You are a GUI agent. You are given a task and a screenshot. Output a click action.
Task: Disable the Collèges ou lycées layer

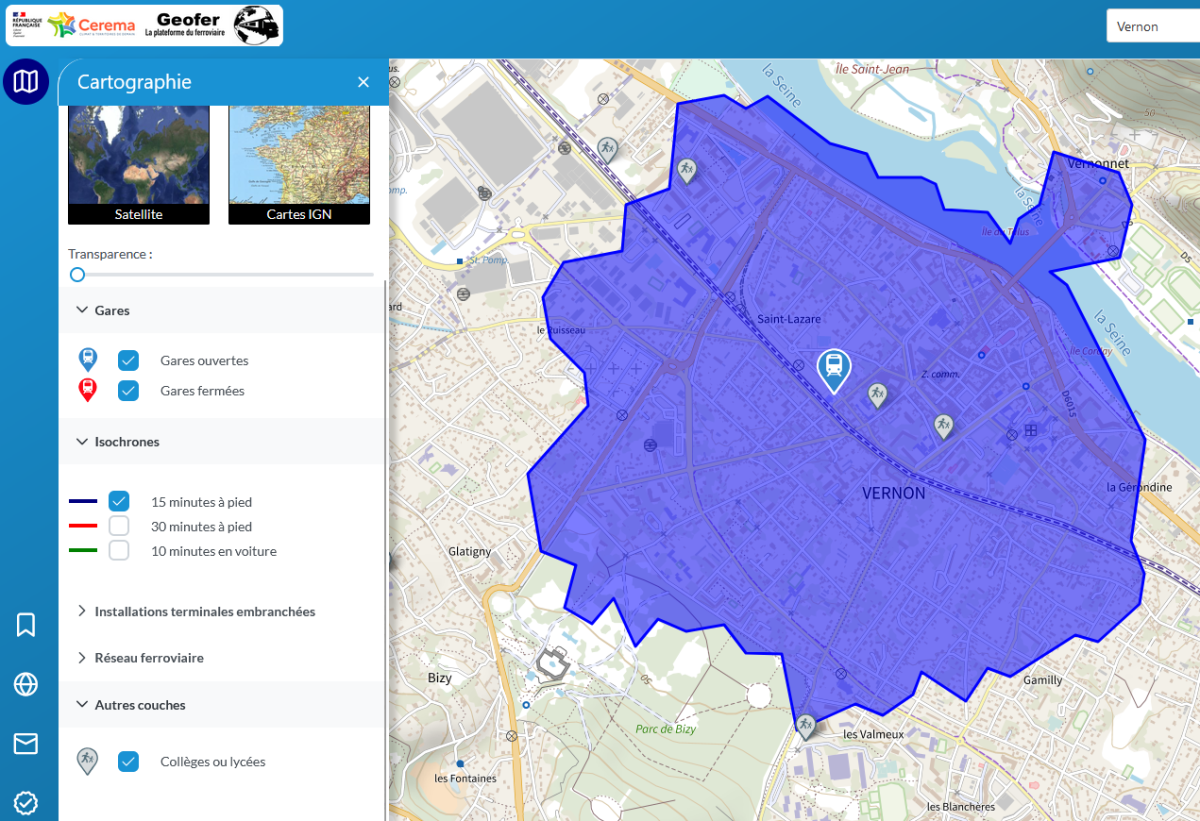pyautogui.click(x=128, y=762)
